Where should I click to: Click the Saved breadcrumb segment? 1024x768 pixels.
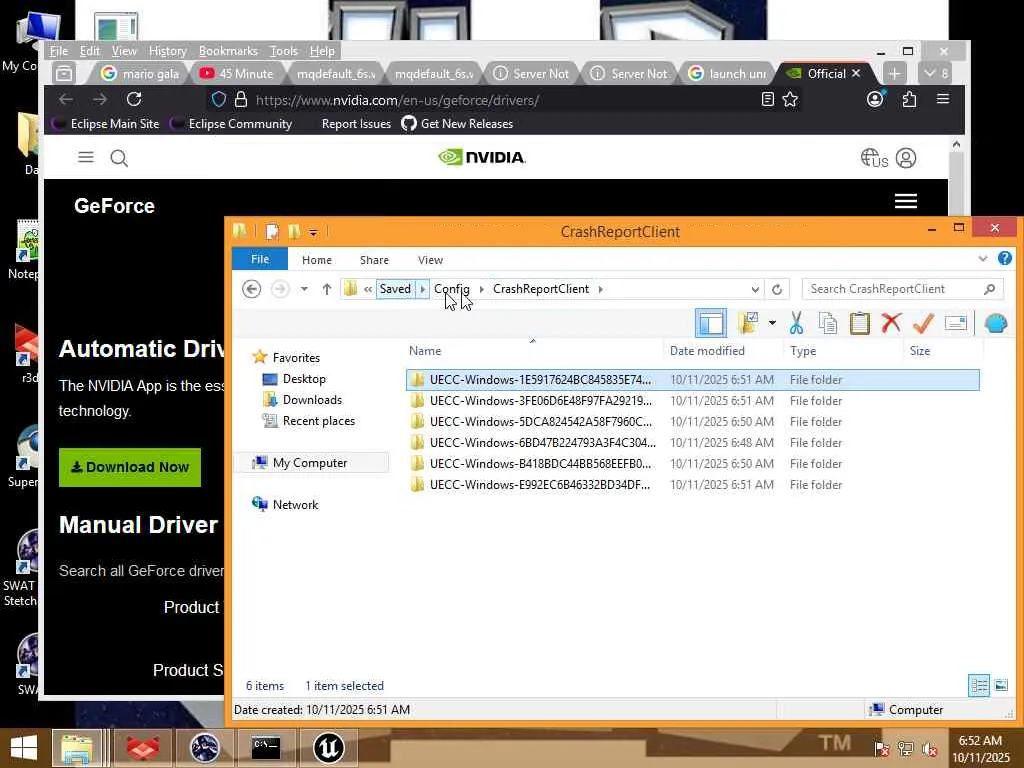(x=395, y=289)
